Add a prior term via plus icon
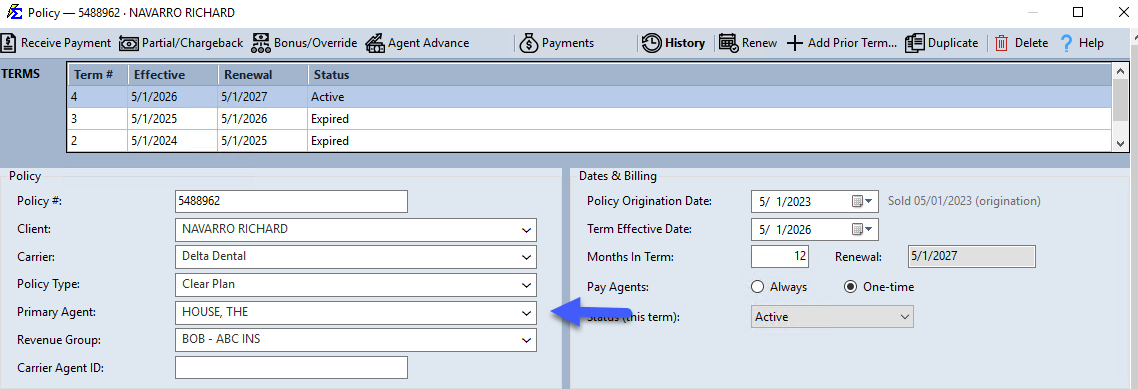 pyautogui.click(x=795, y=44)
